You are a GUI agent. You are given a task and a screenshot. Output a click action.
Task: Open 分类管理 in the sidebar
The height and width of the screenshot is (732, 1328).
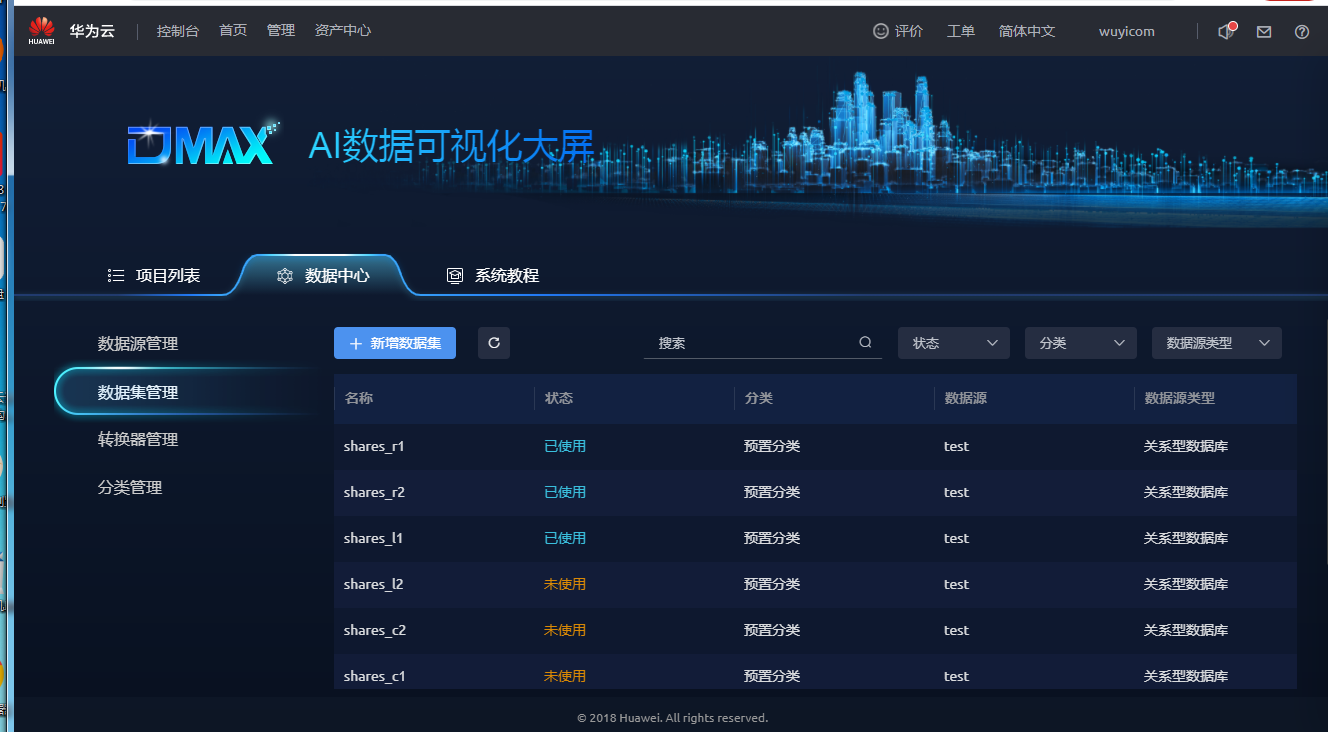(130, 488)
